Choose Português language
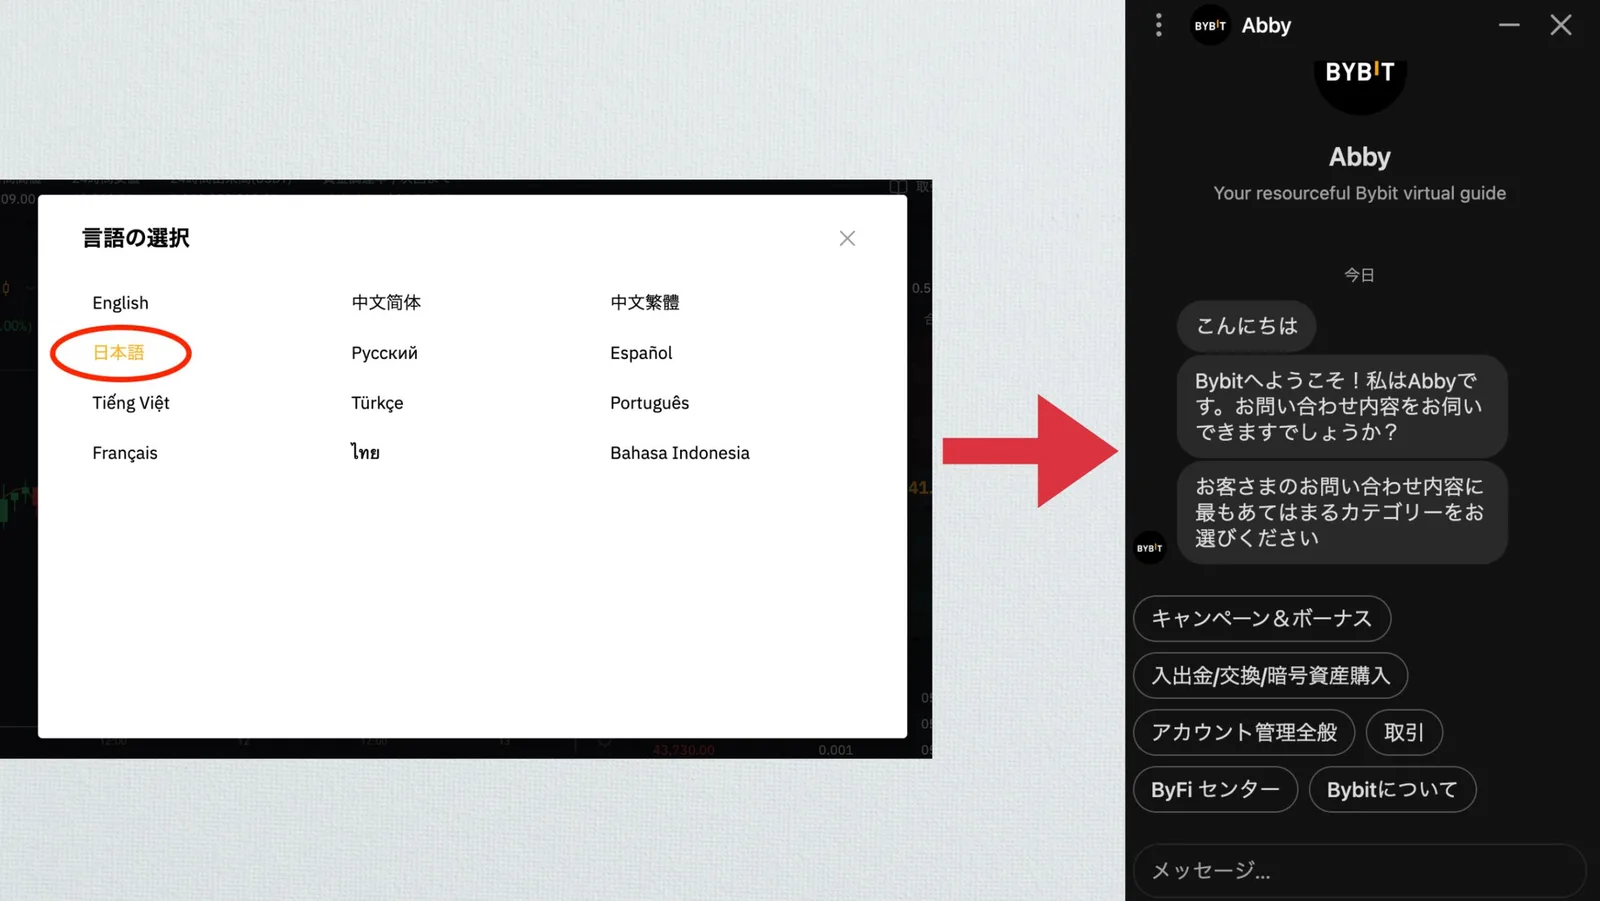 [x=649, y=403]
